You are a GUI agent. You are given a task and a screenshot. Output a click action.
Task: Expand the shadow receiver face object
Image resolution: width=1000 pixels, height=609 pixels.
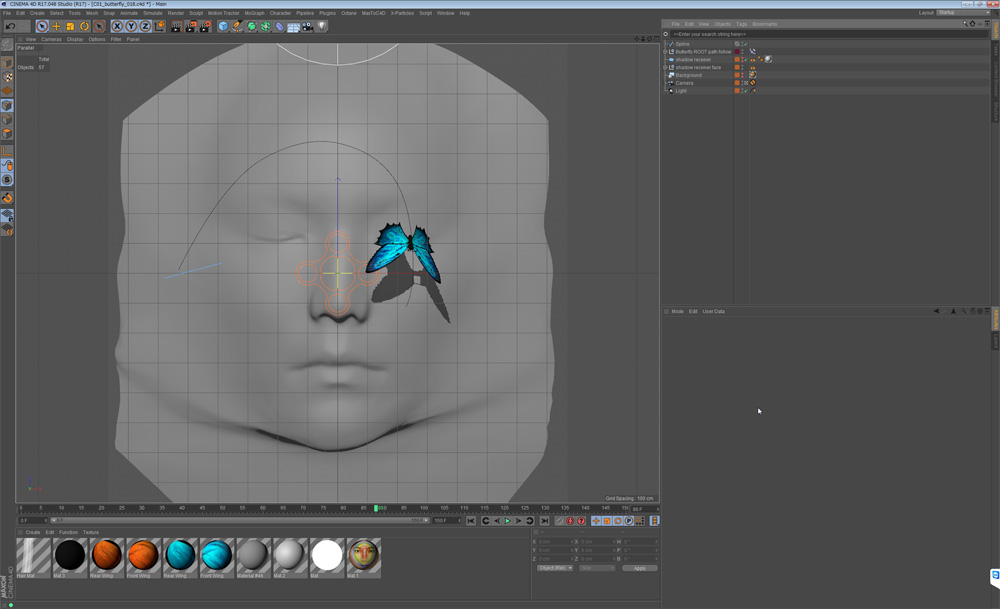pos(665,67)
